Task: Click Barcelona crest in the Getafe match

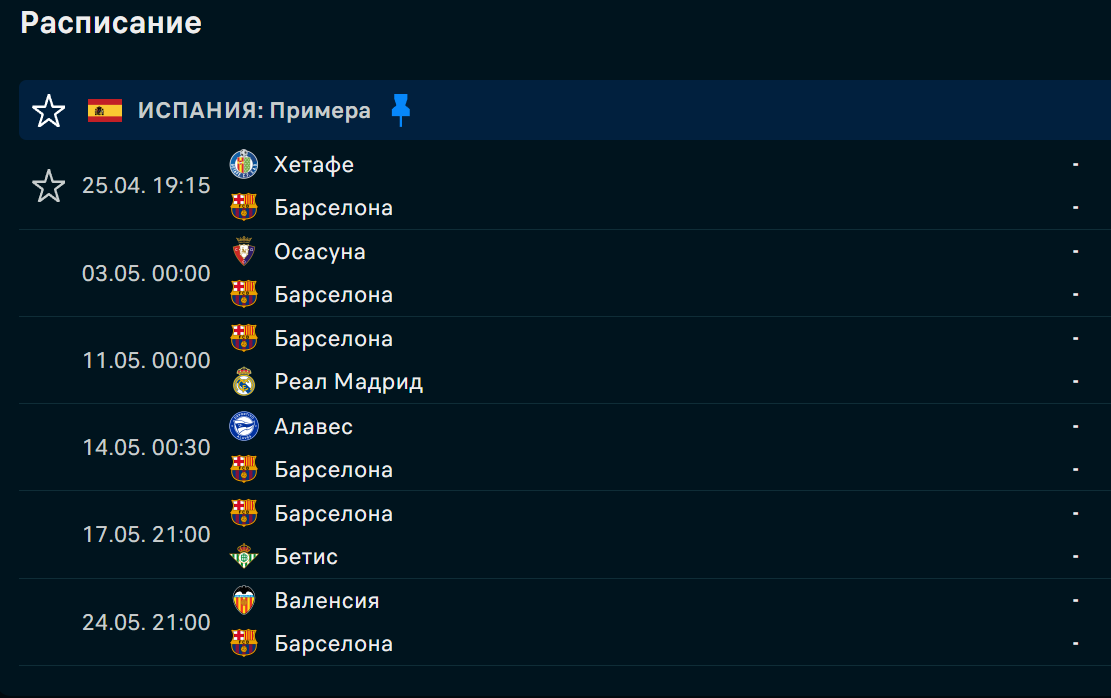Action: click(244, 207)
